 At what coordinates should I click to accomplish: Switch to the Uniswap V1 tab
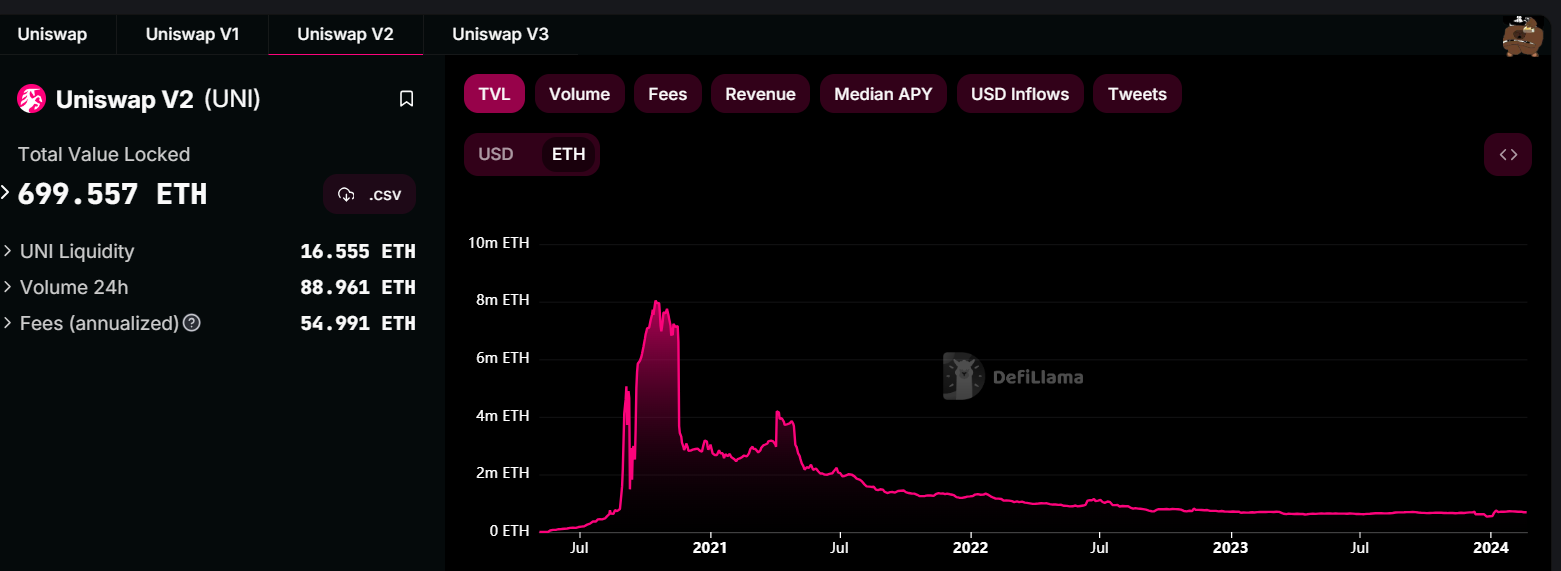click(x=192, y=34)
